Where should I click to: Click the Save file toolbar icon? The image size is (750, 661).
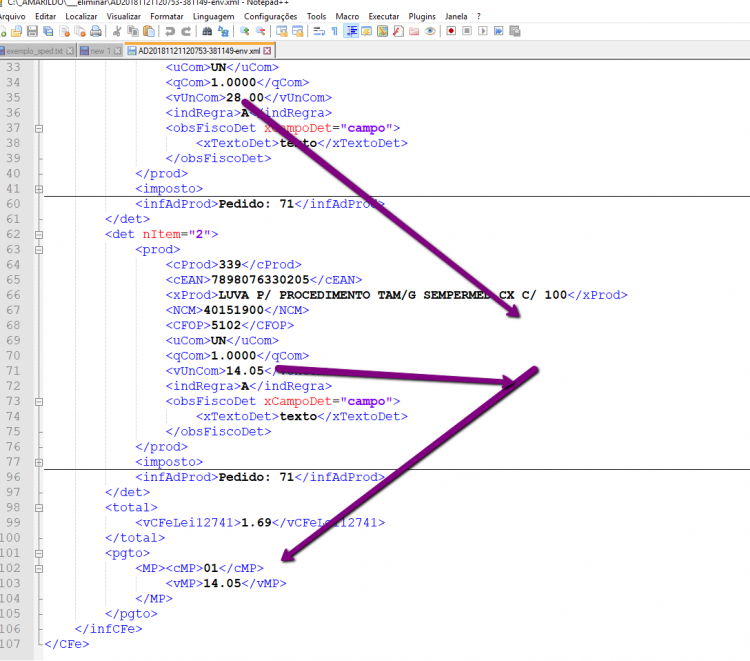click(32, 32)
